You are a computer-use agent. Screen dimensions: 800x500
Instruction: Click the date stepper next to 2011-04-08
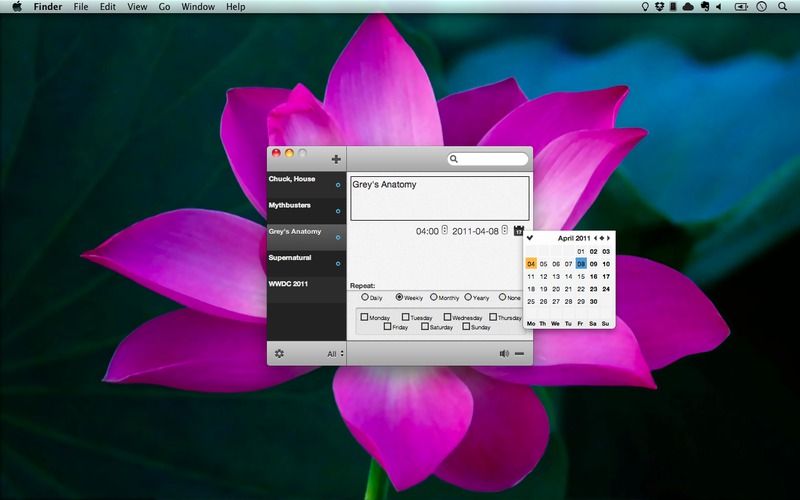[x=505, y=231]
